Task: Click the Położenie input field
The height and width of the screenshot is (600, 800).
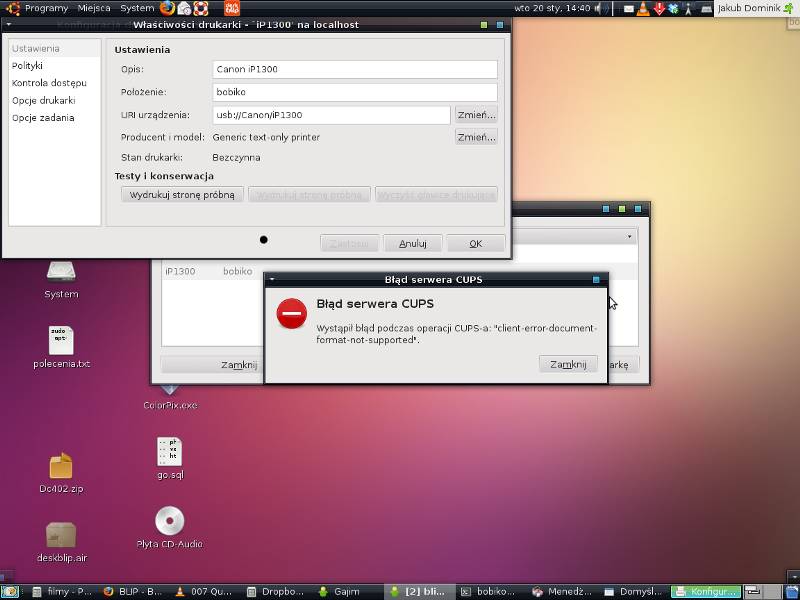Action: tap(354, 92)
